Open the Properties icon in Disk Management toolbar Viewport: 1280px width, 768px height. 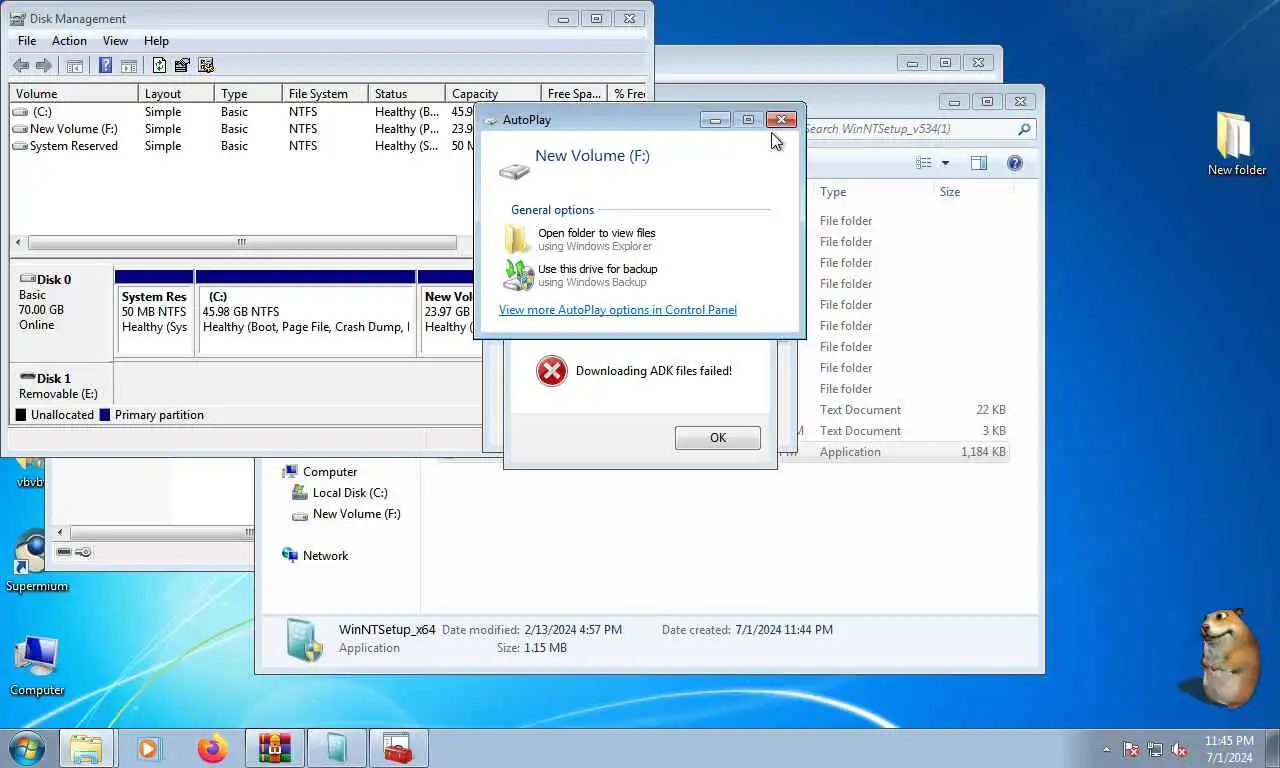(x=182, y=66)
